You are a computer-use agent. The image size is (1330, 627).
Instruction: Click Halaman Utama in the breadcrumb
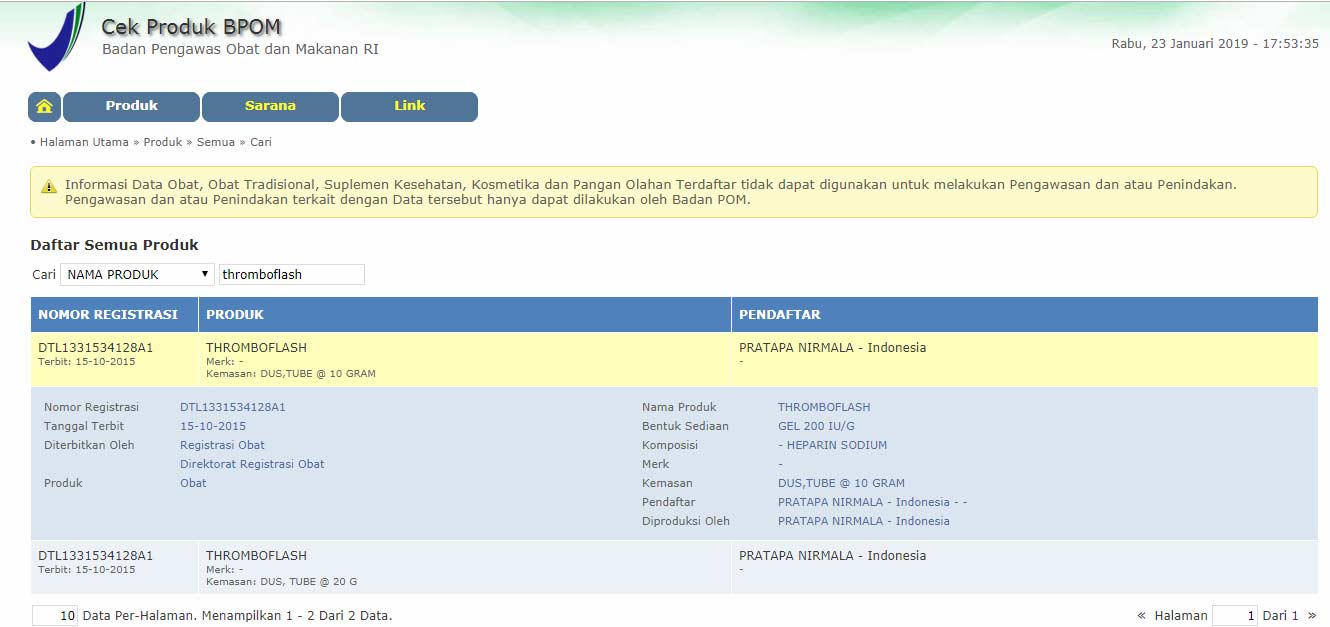[x=84, y=142]
